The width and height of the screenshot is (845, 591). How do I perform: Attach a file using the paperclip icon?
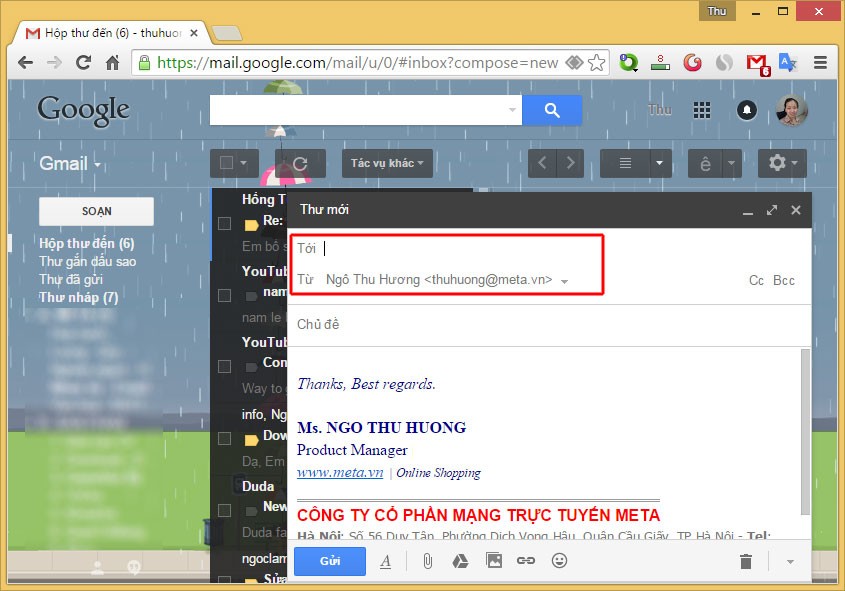(428, 561)
